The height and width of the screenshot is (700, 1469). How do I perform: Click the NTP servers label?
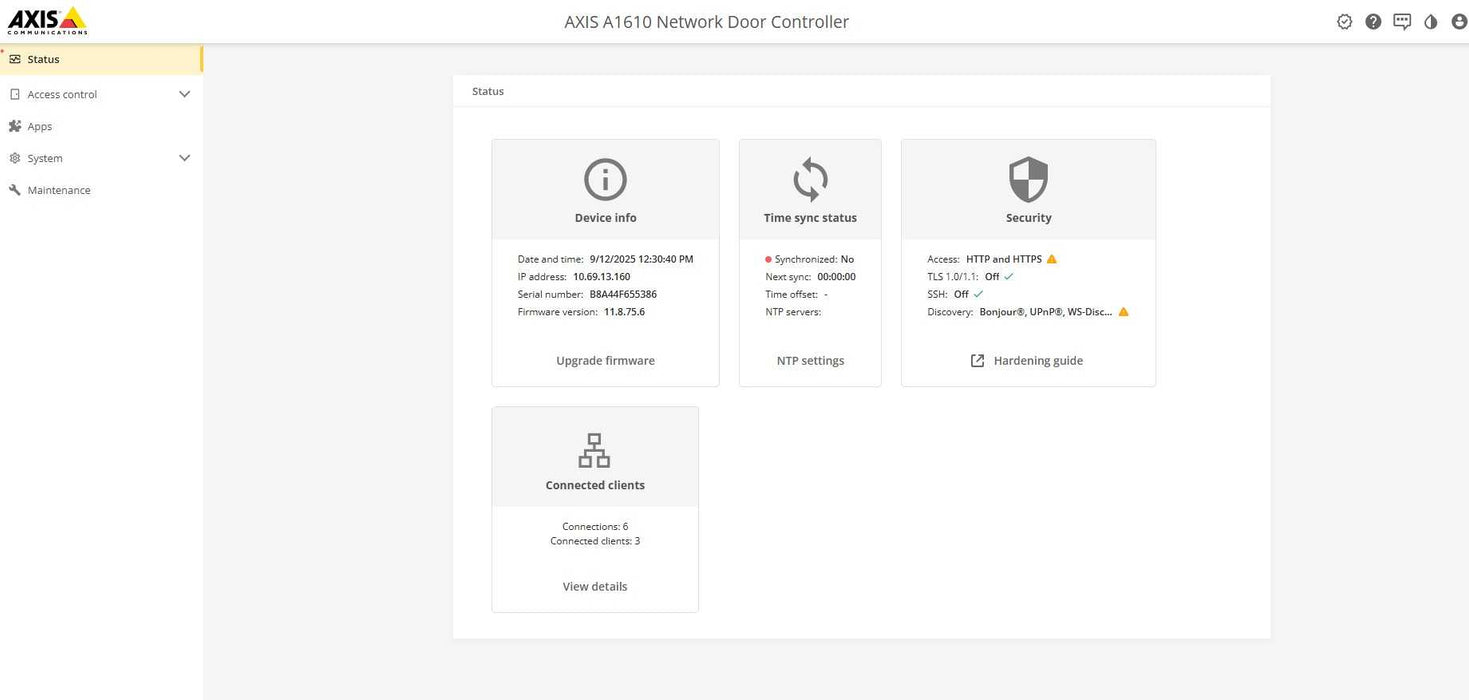click(793, 312)
